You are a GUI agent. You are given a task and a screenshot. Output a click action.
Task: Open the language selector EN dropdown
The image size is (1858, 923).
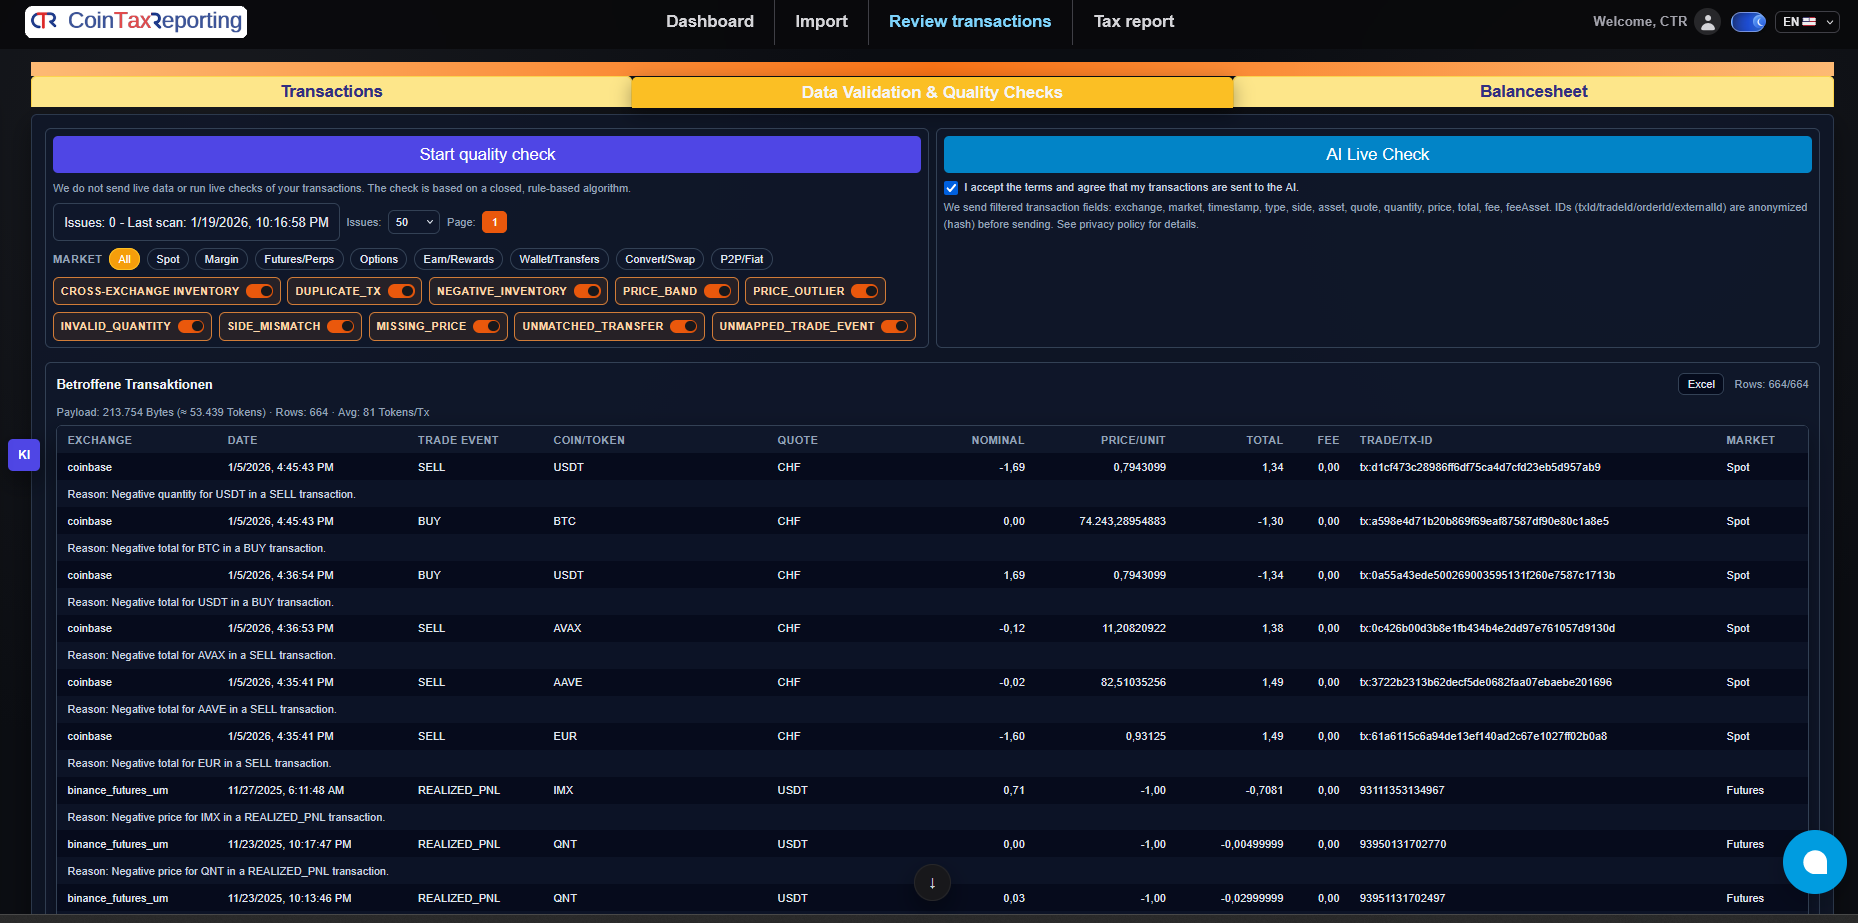pos(1807,22)
